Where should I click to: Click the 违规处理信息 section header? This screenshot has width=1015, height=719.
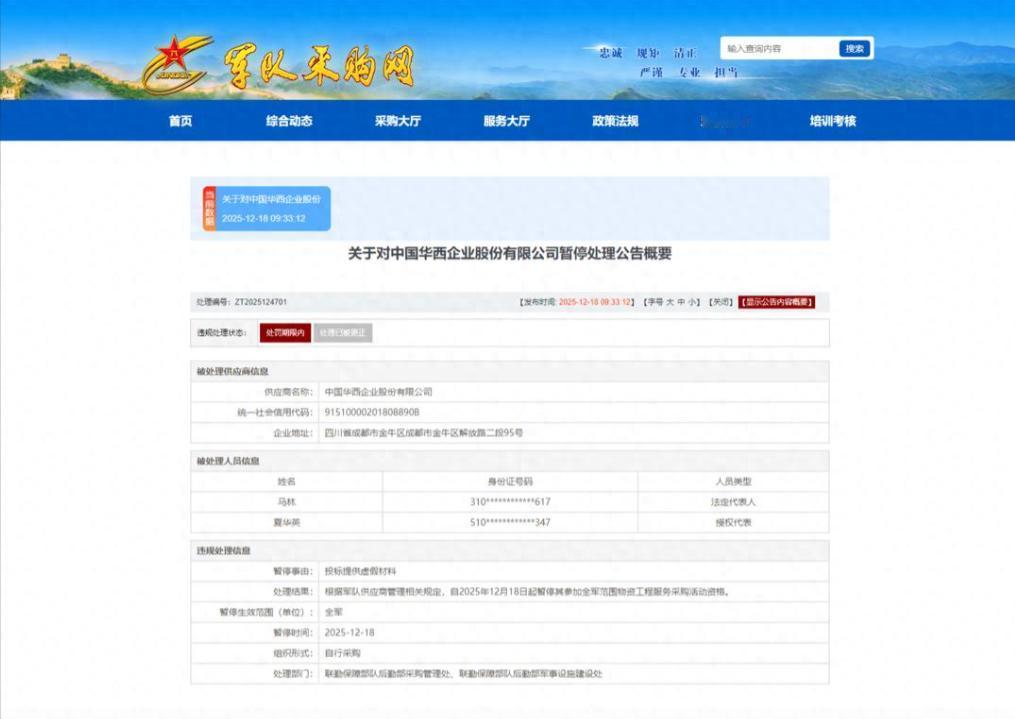[223, 551]
